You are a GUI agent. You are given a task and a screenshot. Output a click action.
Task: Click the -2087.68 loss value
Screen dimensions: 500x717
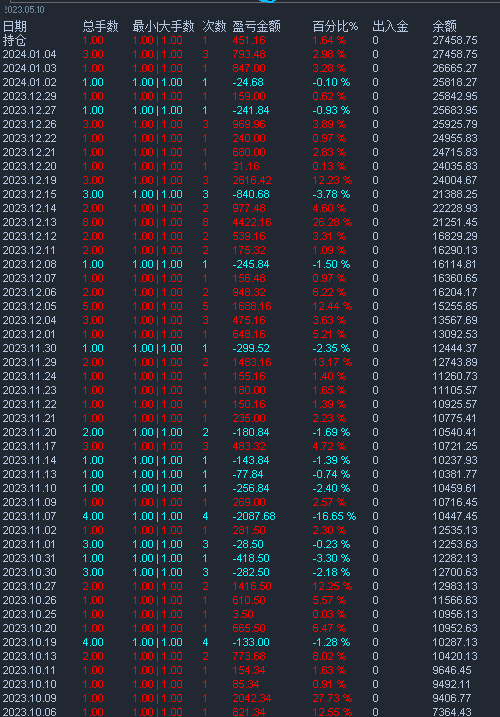tap(253, 516)
